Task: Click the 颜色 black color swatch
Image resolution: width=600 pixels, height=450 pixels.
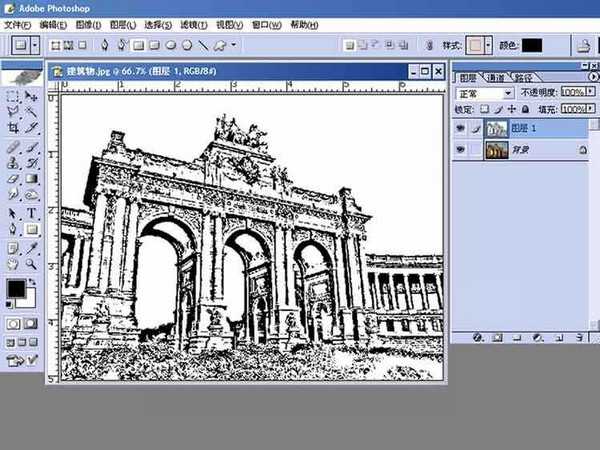Action: tap(532, 45)
